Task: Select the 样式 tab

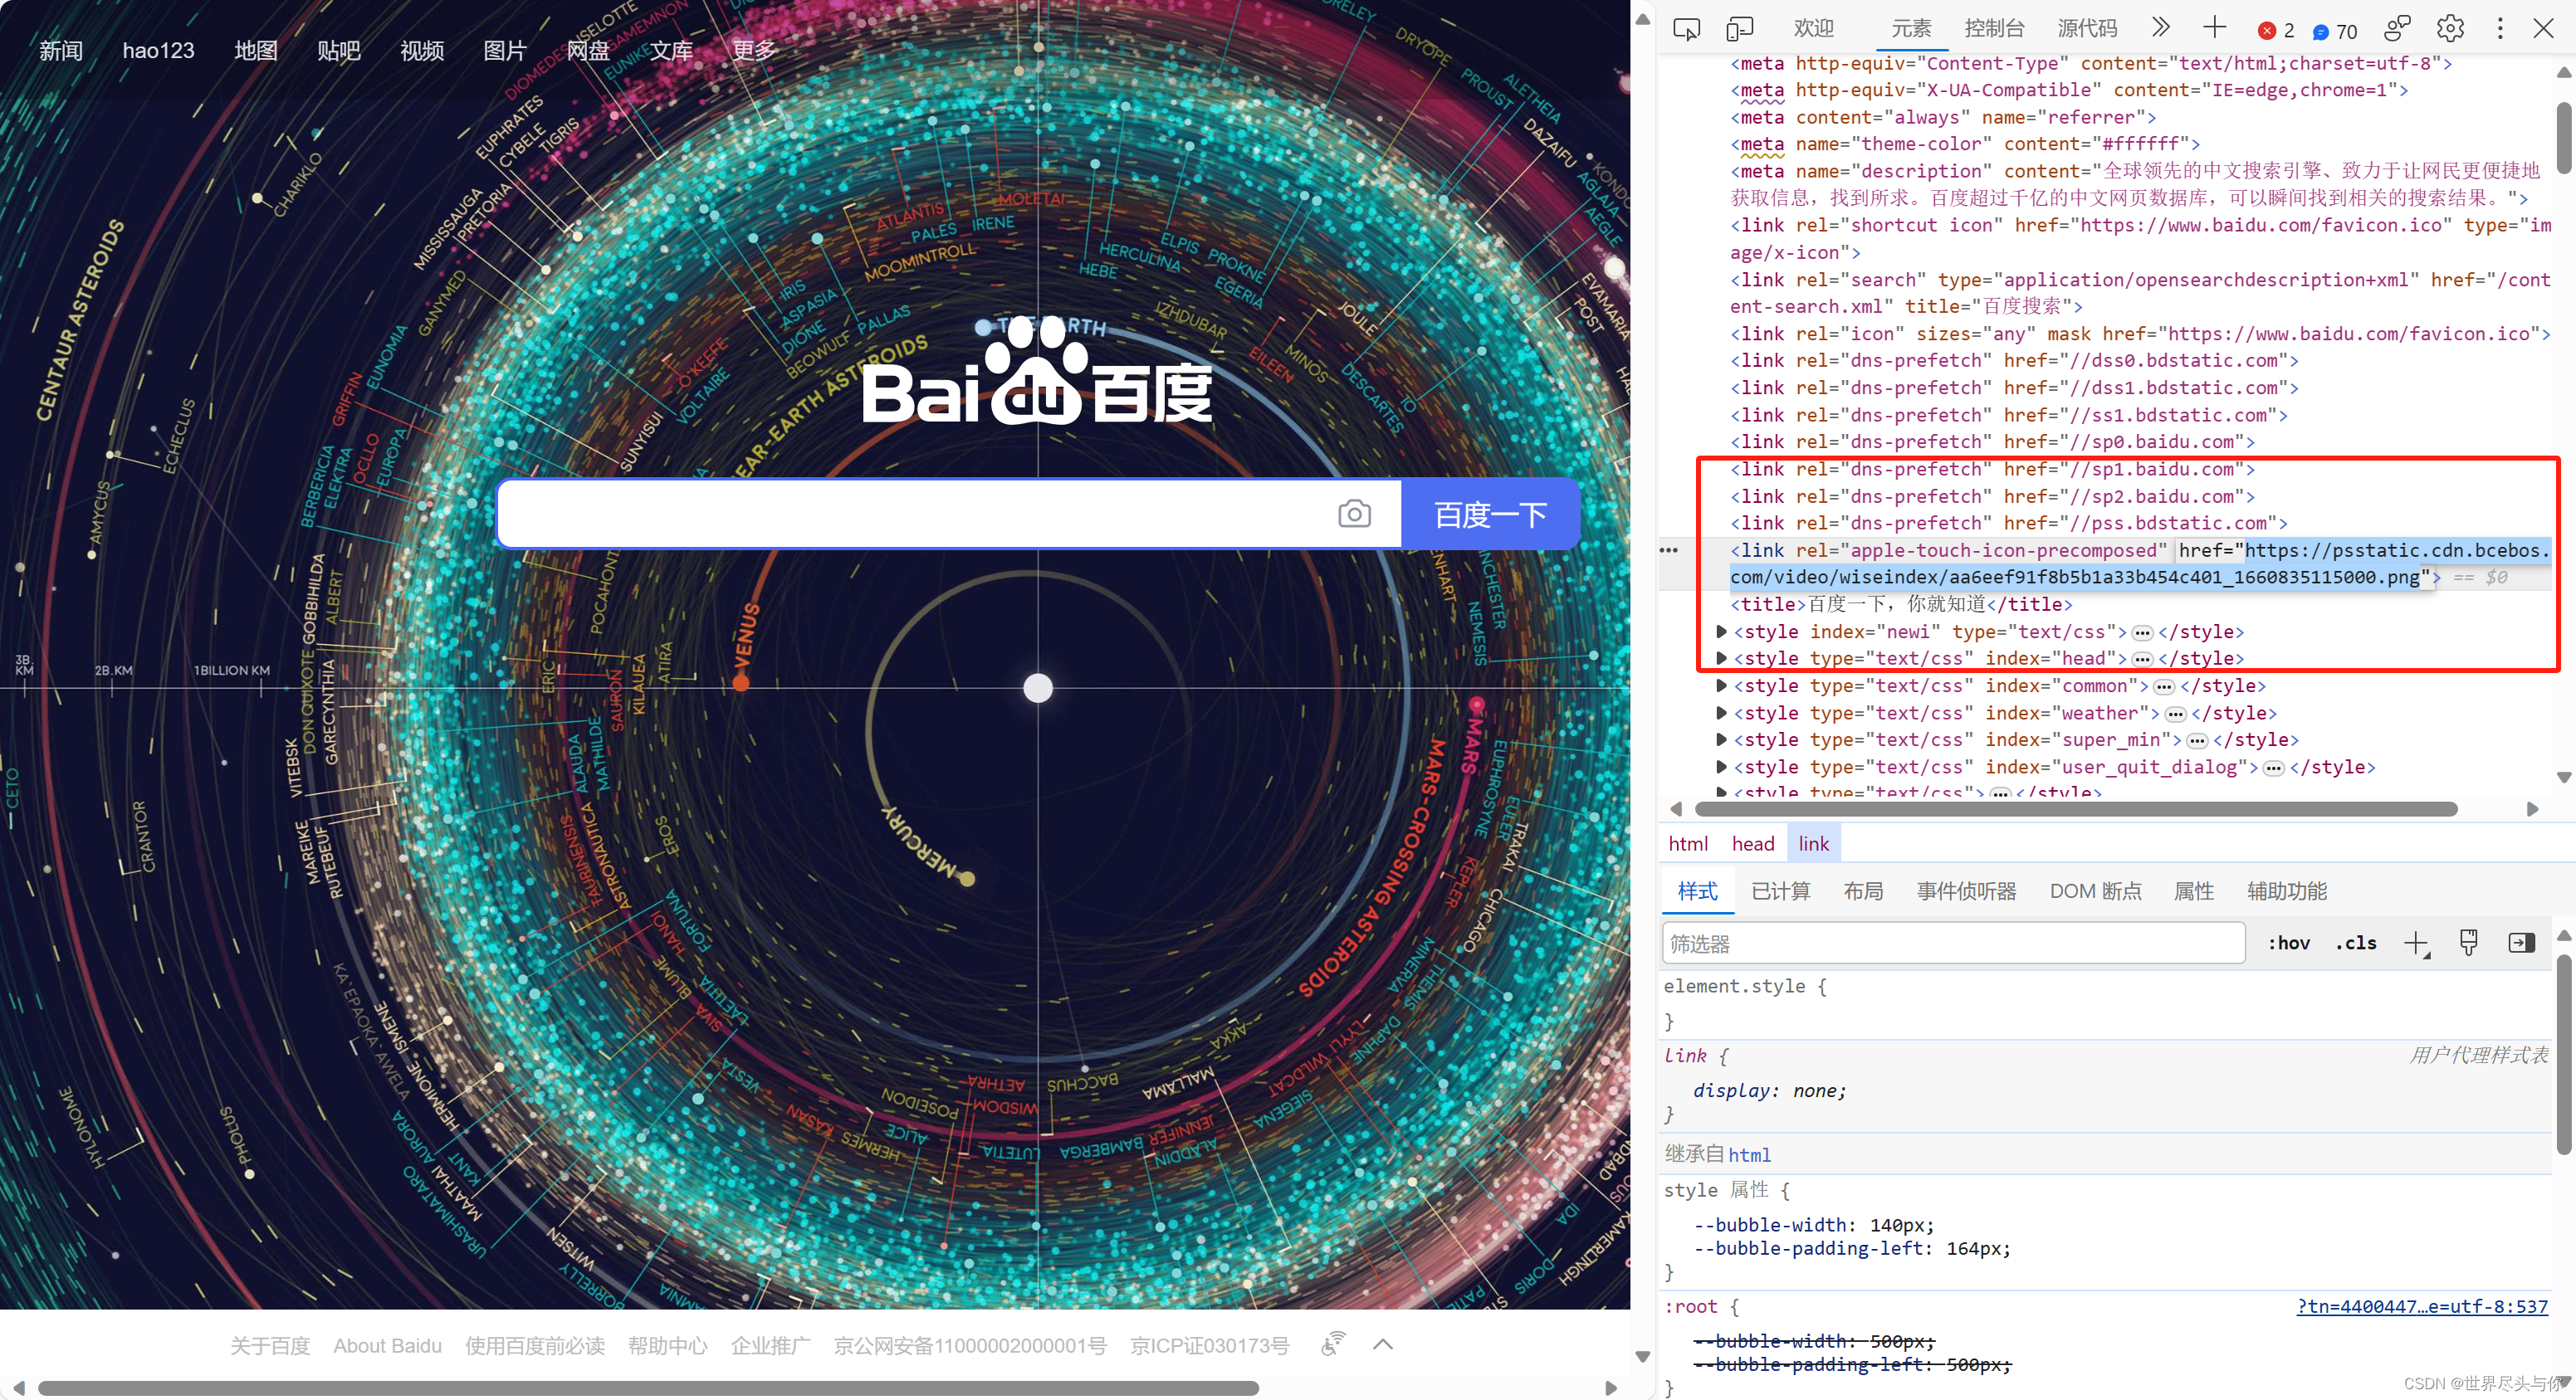Action: (x=1697, y=891)
